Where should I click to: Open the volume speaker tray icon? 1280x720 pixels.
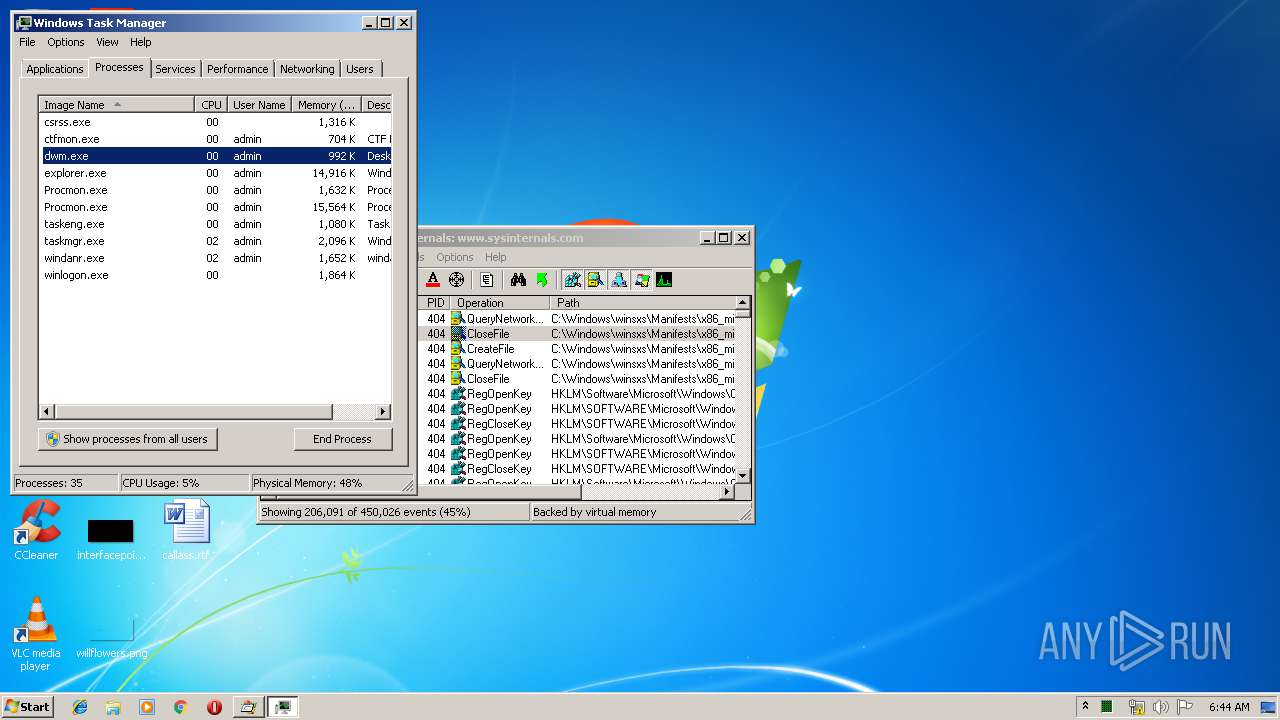pyautogui.click(x=1160, y=707)
